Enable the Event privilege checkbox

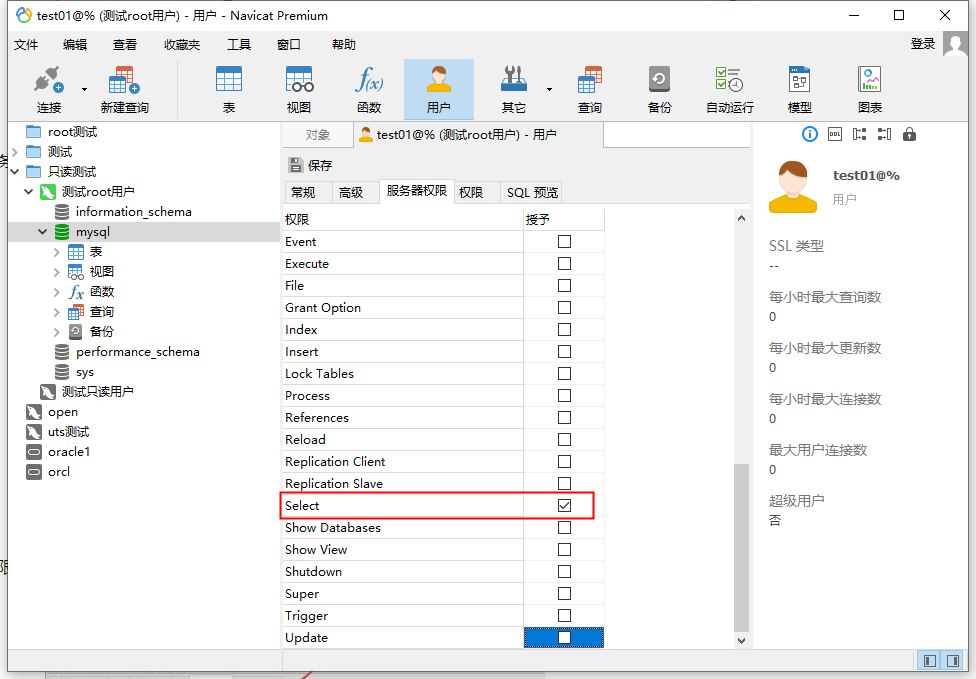point(565,241)
